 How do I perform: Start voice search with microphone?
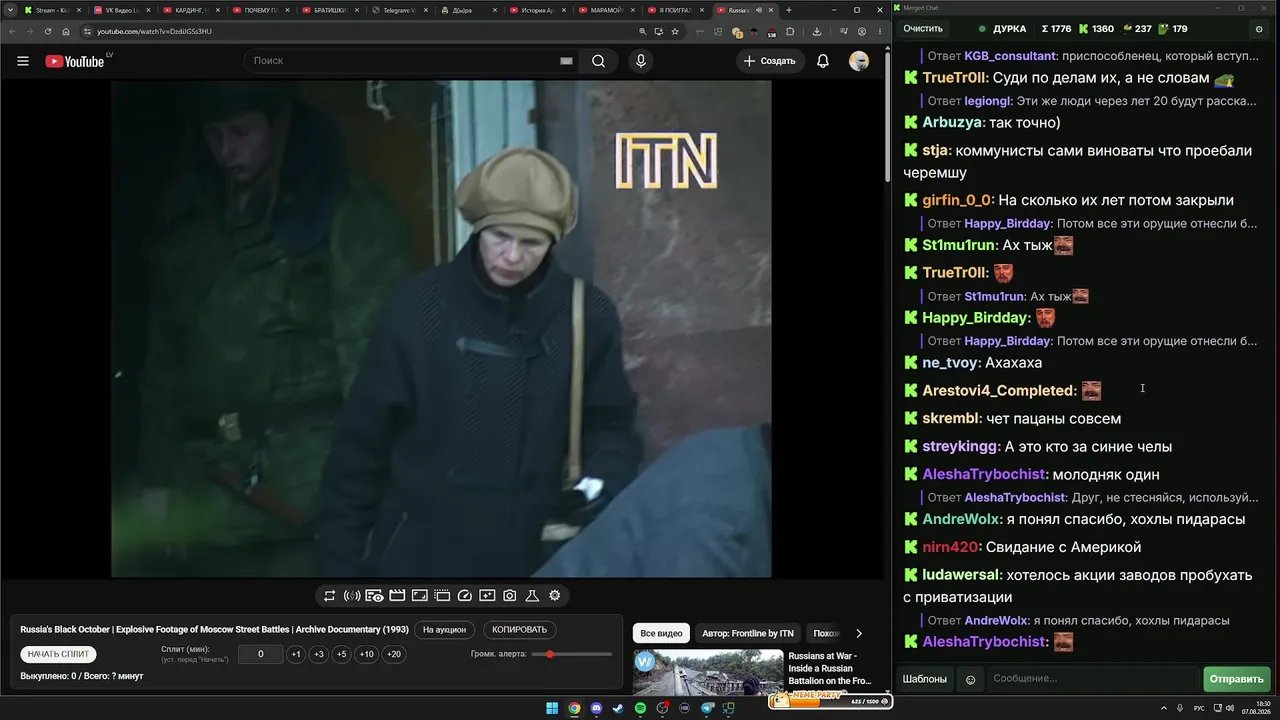click(x=641, y=61)
